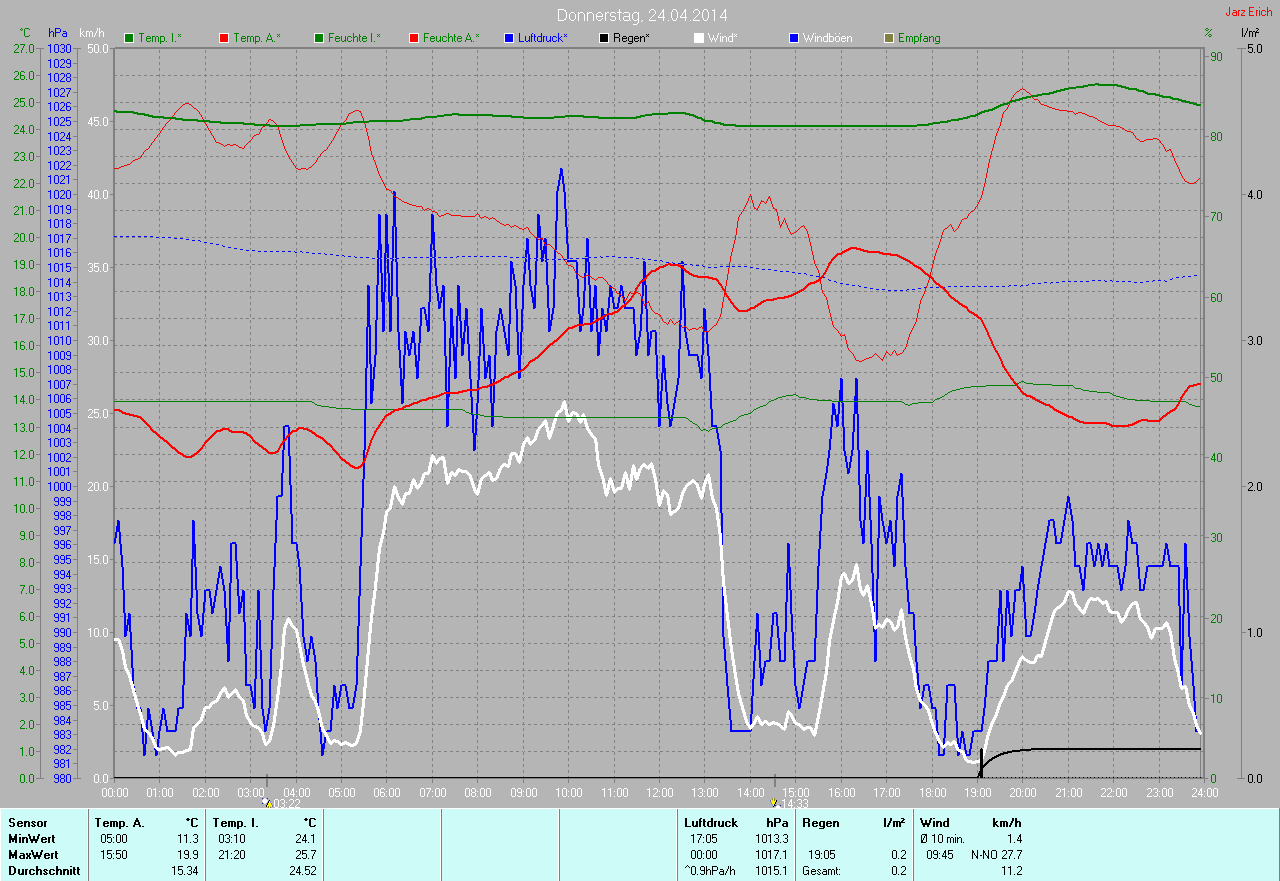Click the Jarz Erich text in the corner
This screenshot has height=881, width=1280.
click(x=1248, y=12)
